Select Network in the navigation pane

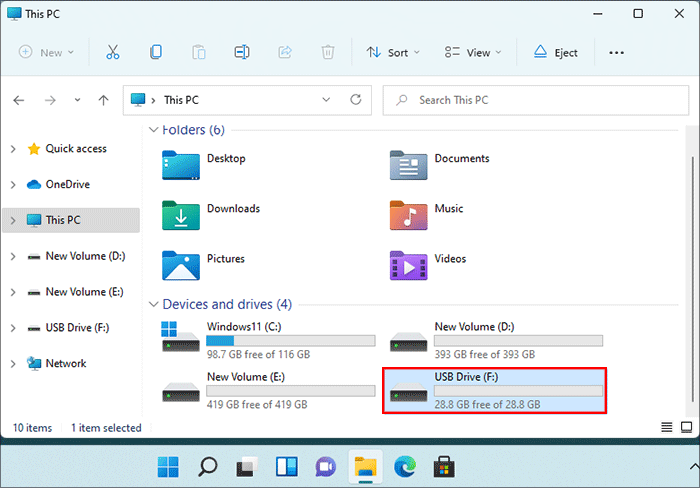[66, 364]
